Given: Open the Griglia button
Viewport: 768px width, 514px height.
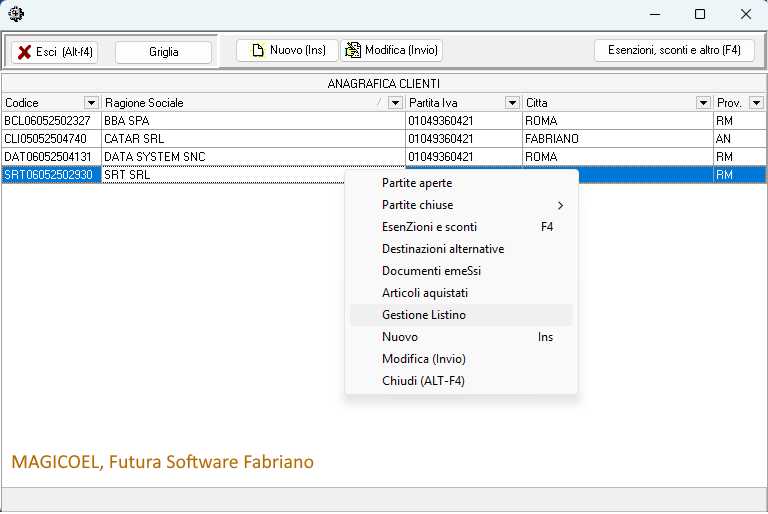Looking at the screenshot, I should (164, 52).
